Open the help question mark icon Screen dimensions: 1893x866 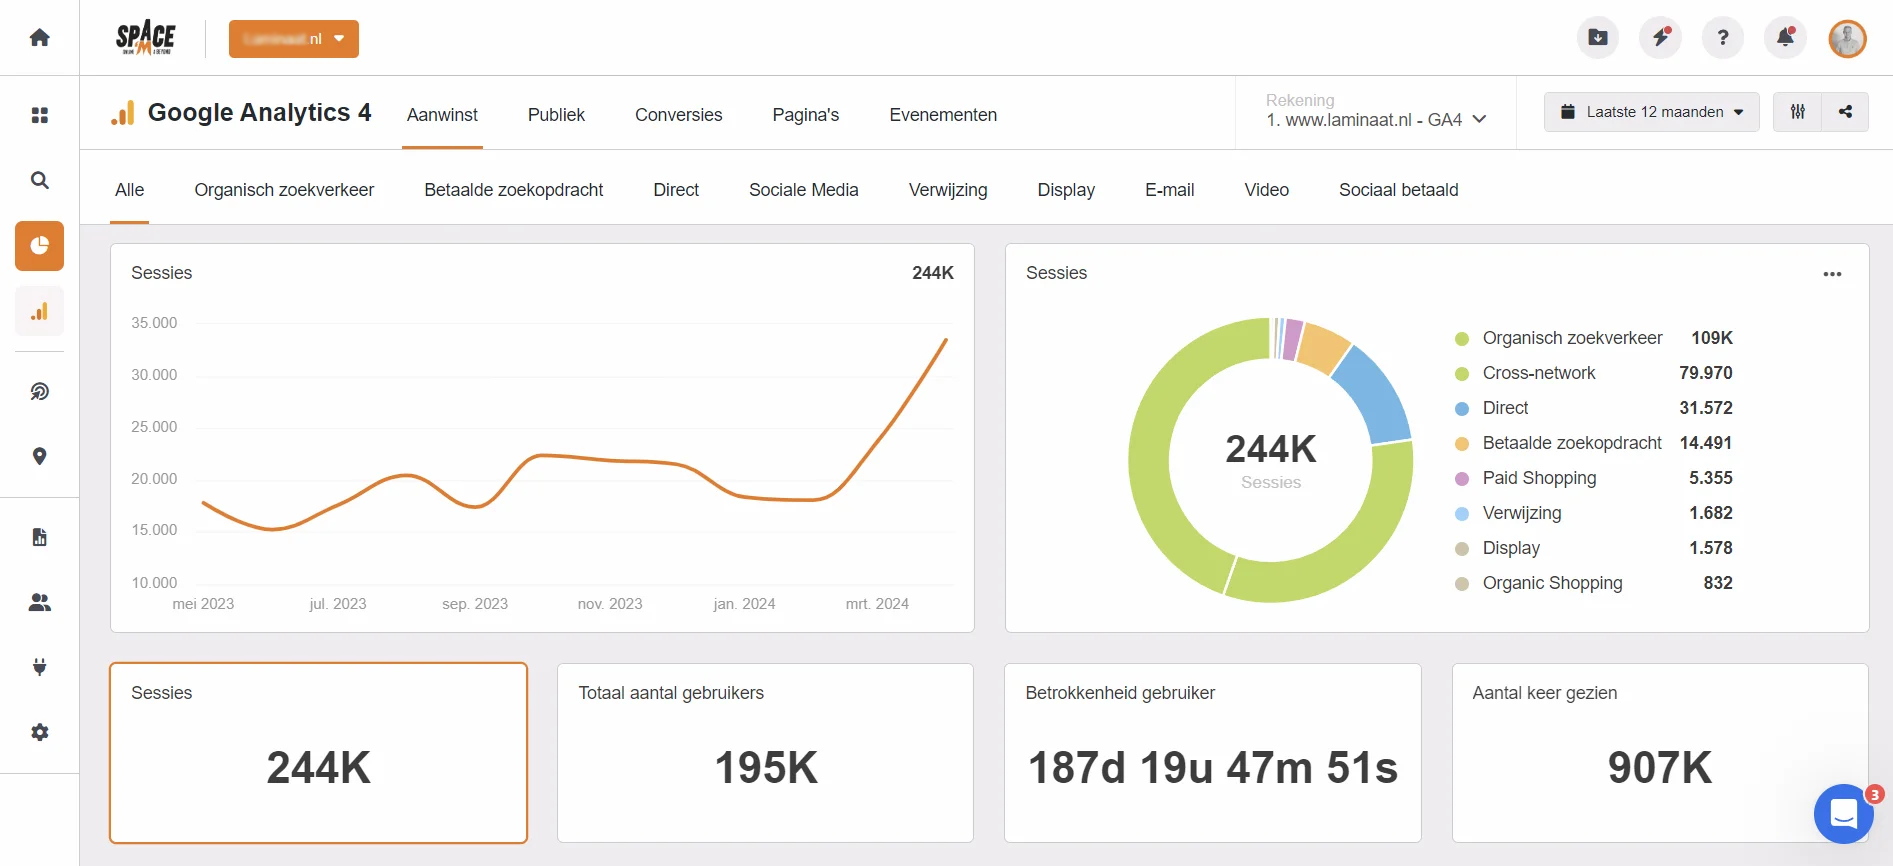tap(1723, 38)
